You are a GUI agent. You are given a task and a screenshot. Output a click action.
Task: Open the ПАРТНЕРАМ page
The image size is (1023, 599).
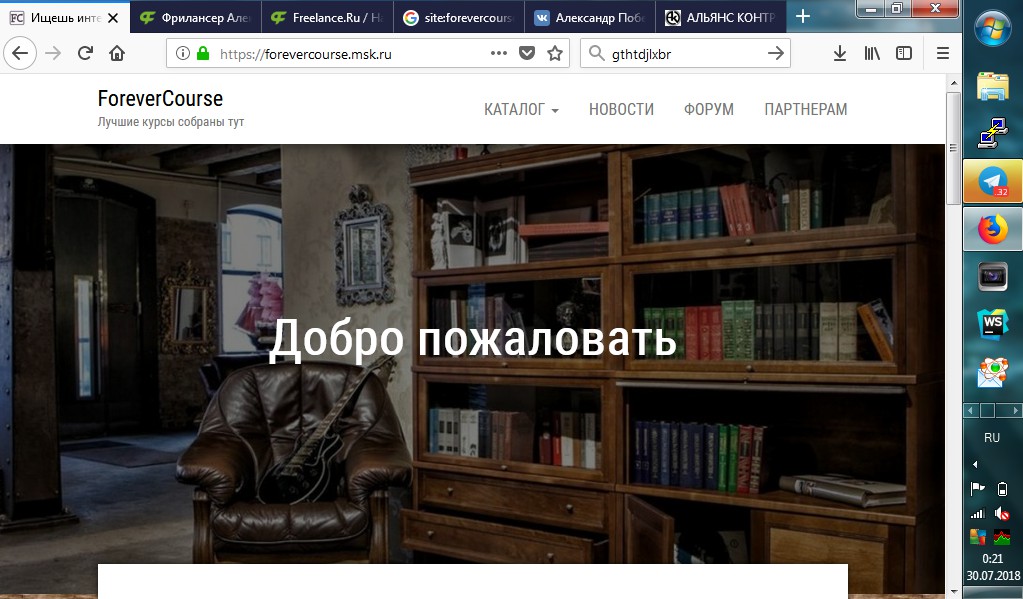tap(806, 109)
